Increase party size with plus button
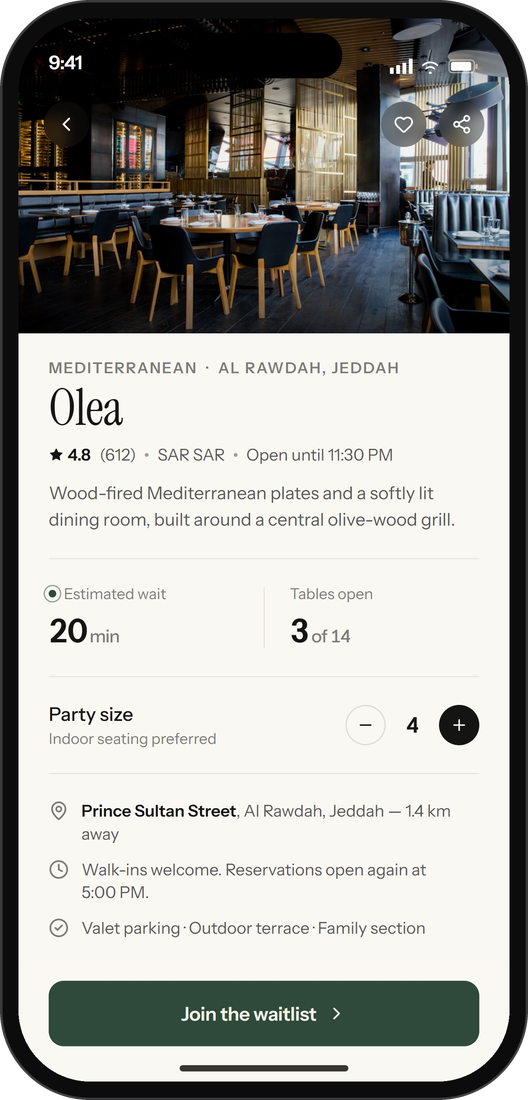 point(459,725)
